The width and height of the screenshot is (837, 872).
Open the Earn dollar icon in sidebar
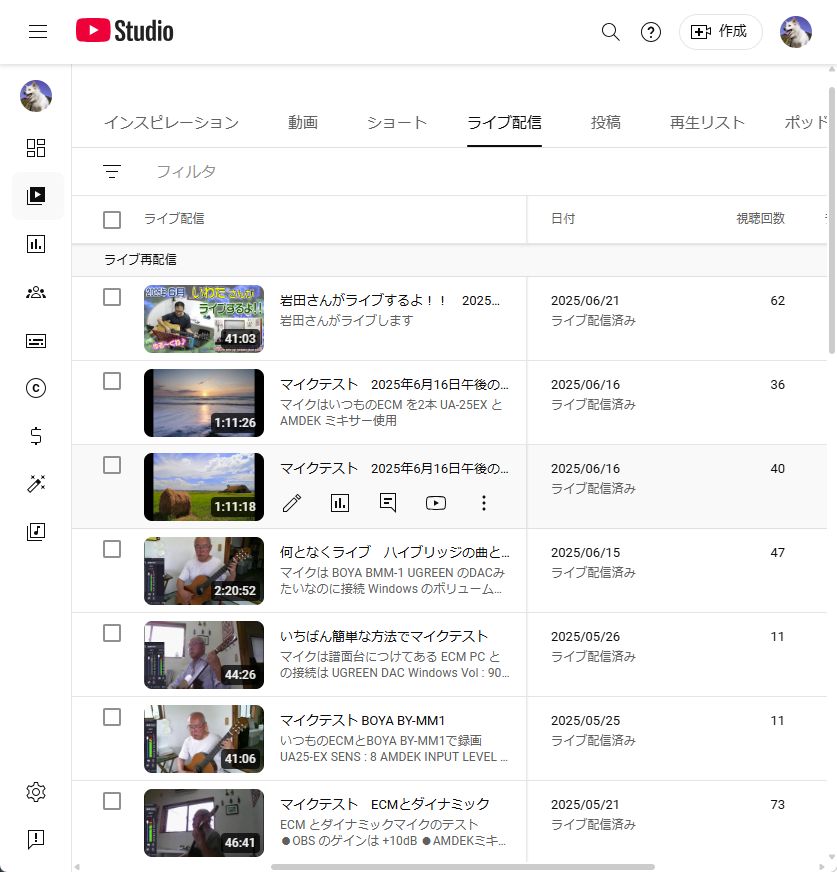coord(36,436)
